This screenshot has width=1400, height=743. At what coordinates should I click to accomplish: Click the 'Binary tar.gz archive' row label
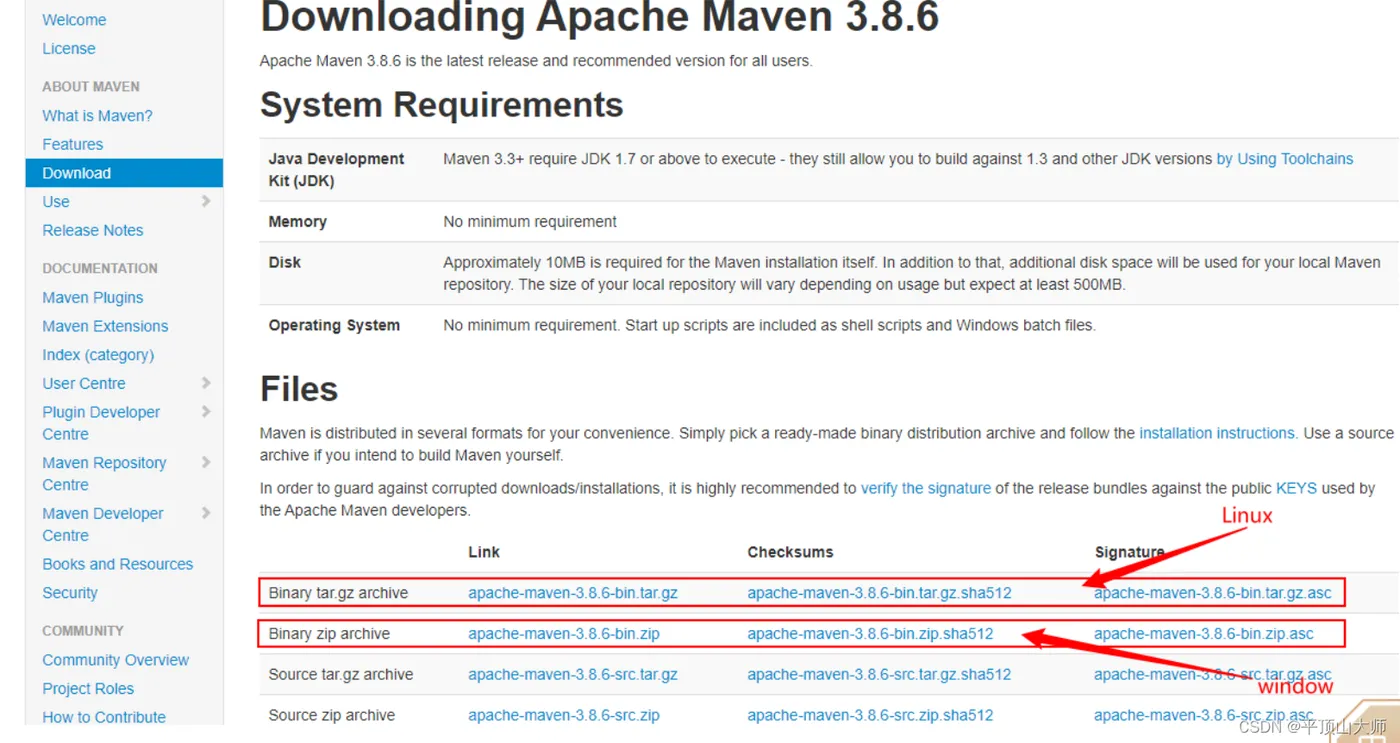coord(338,593)
